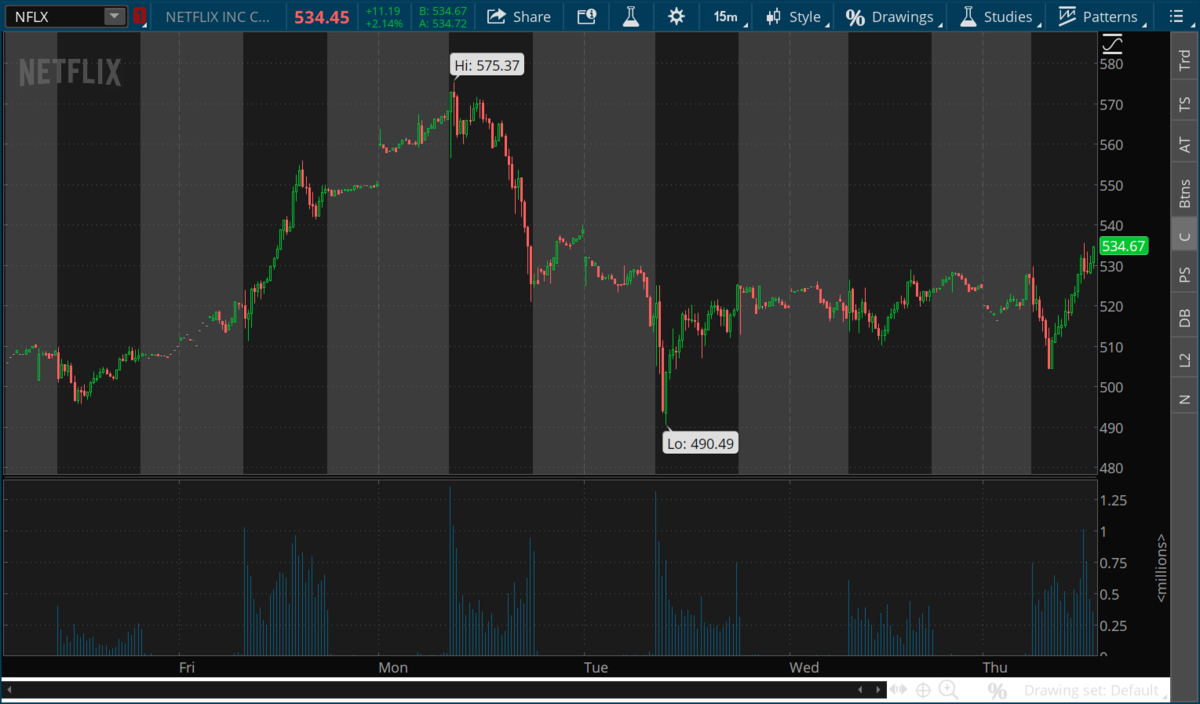Open the Trd sidebar tab
This screenshot has width=1200, height=704.
pyautogui.click(x=1185, y=58)
